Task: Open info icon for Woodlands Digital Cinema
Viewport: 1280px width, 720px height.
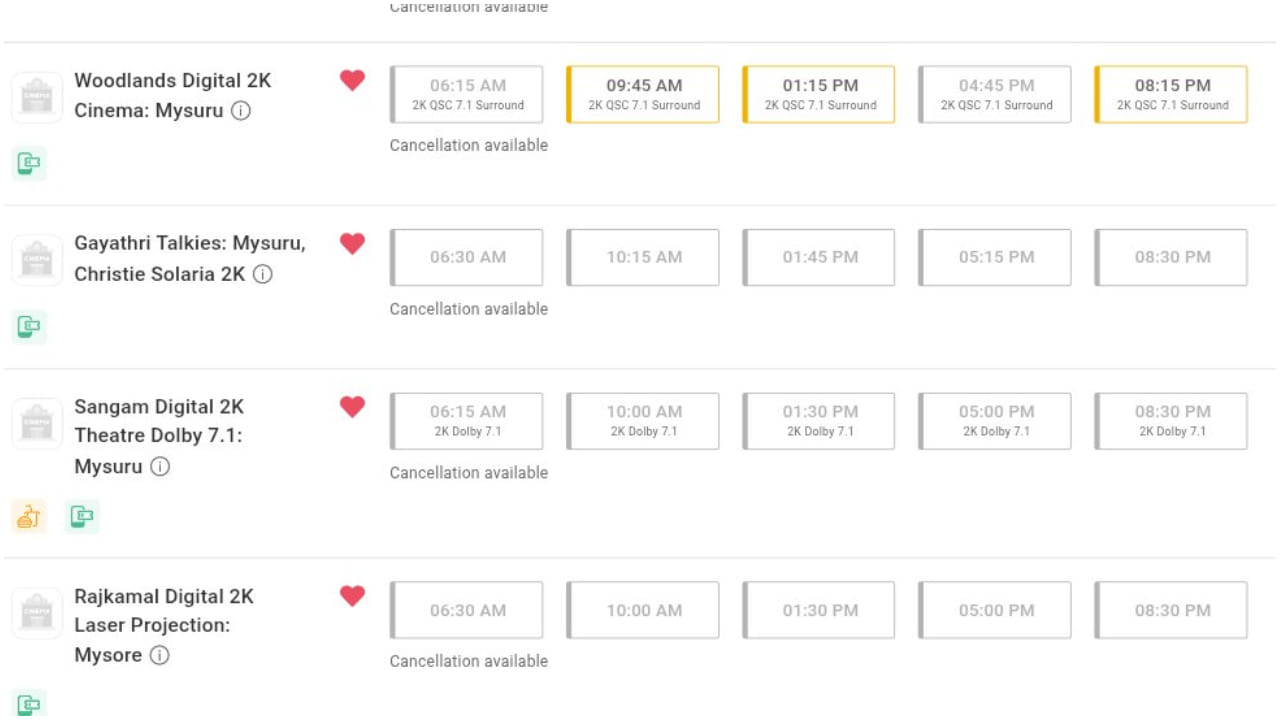Action: tap(241, 111)
